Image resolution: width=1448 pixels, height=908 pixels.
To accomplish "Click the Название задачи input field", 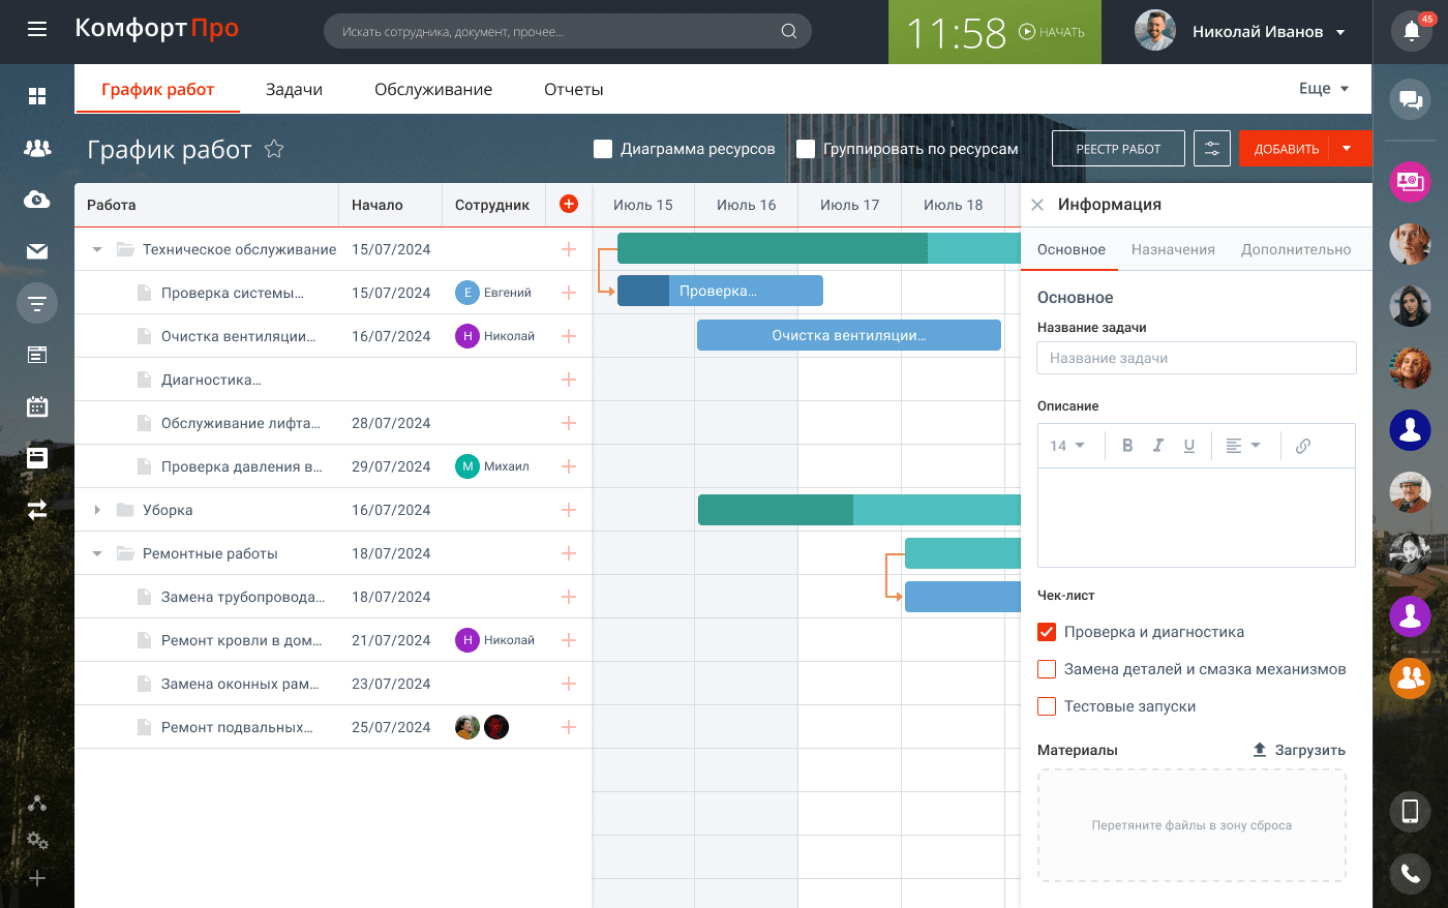I will pos(1195,358).
